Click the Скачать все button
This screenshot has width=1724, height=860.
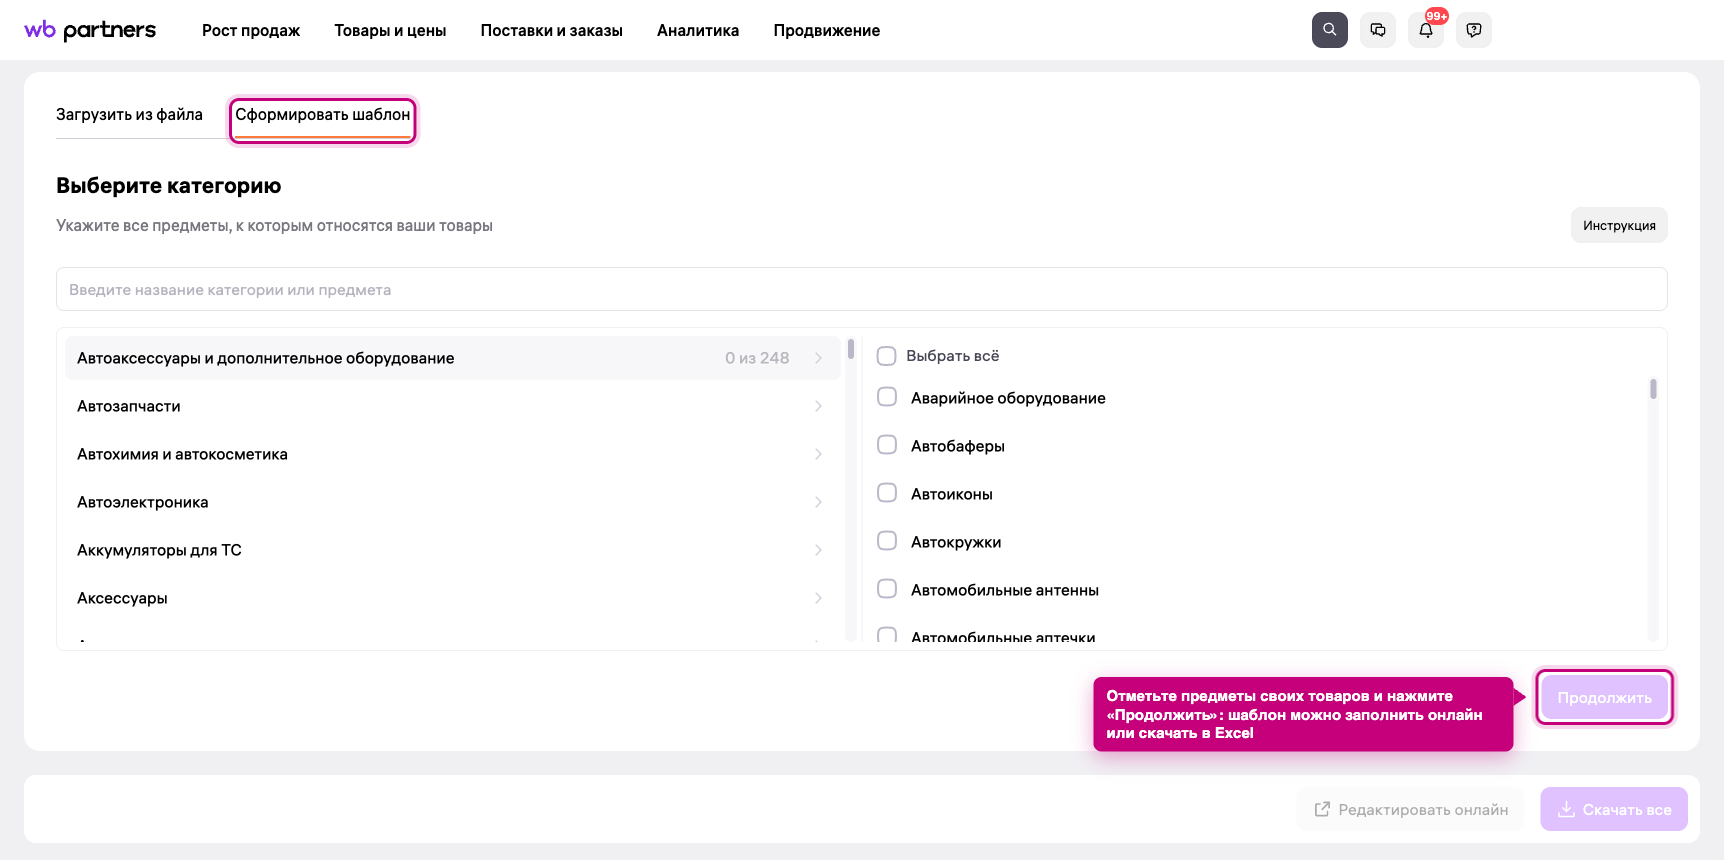point(1614,809)
